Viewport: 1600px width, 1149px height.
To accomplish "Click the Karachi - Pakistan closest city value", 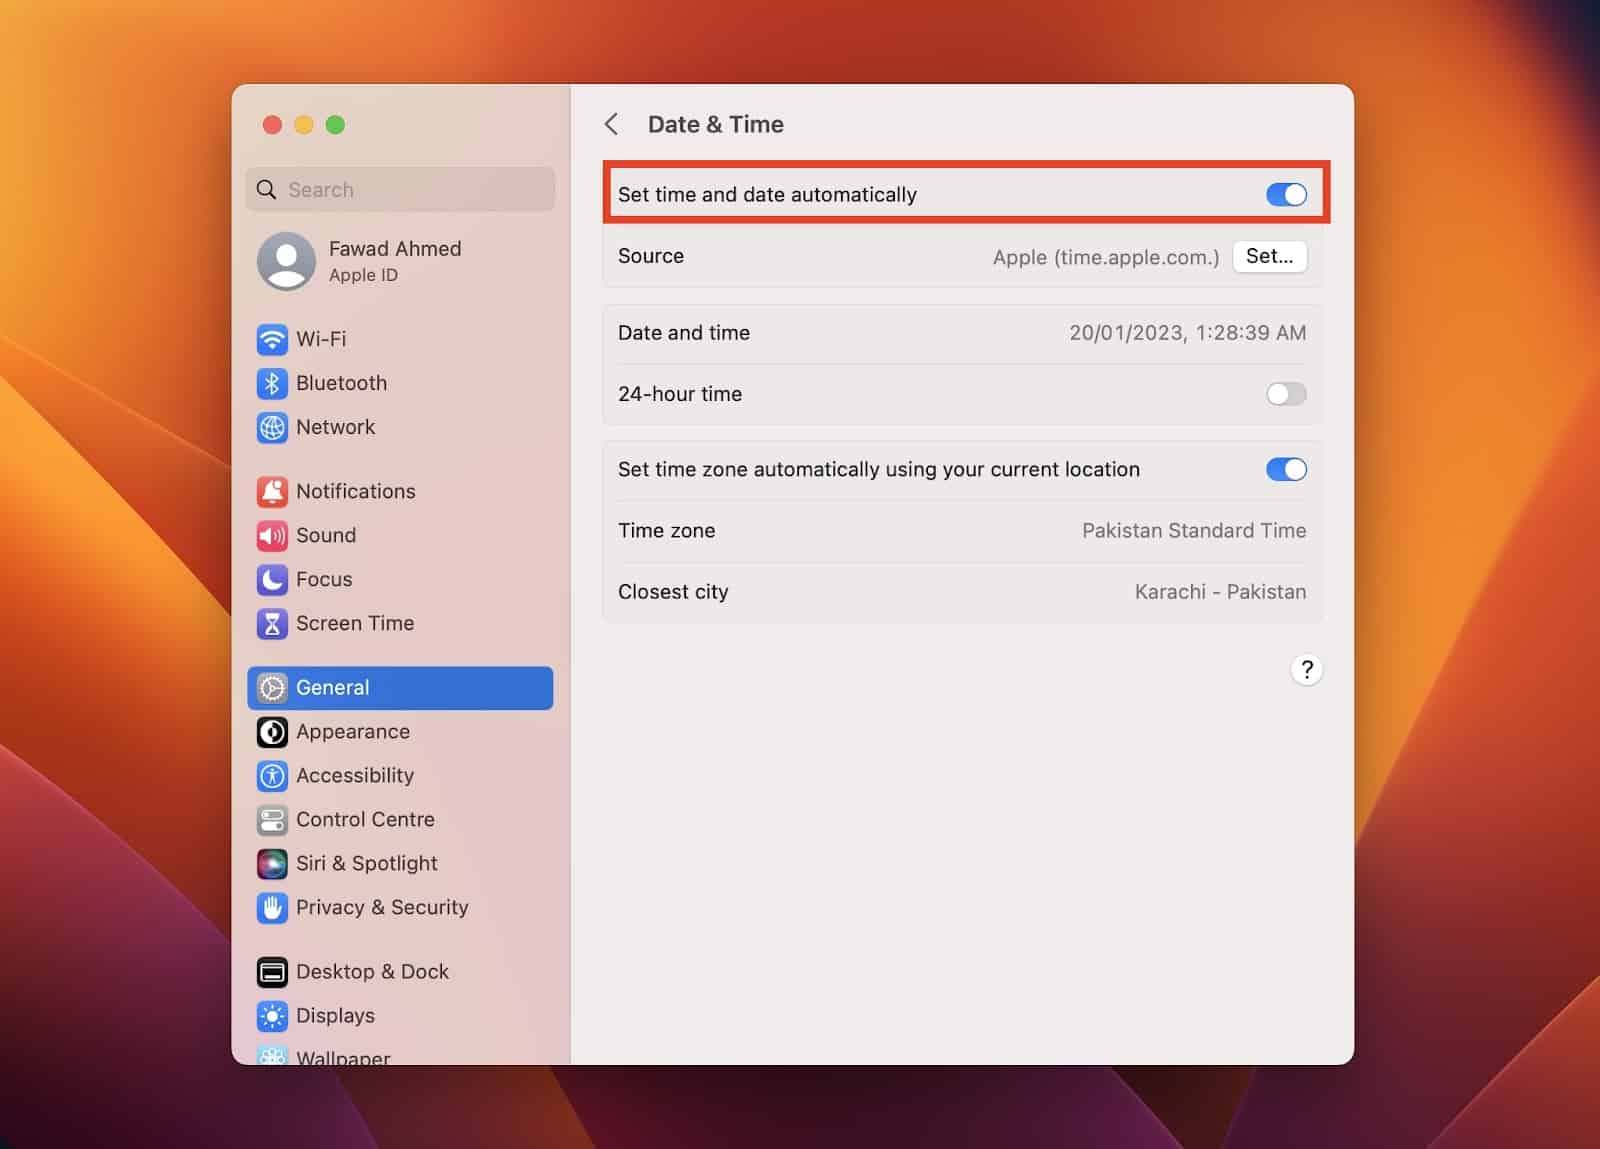I will point(1220,592).
